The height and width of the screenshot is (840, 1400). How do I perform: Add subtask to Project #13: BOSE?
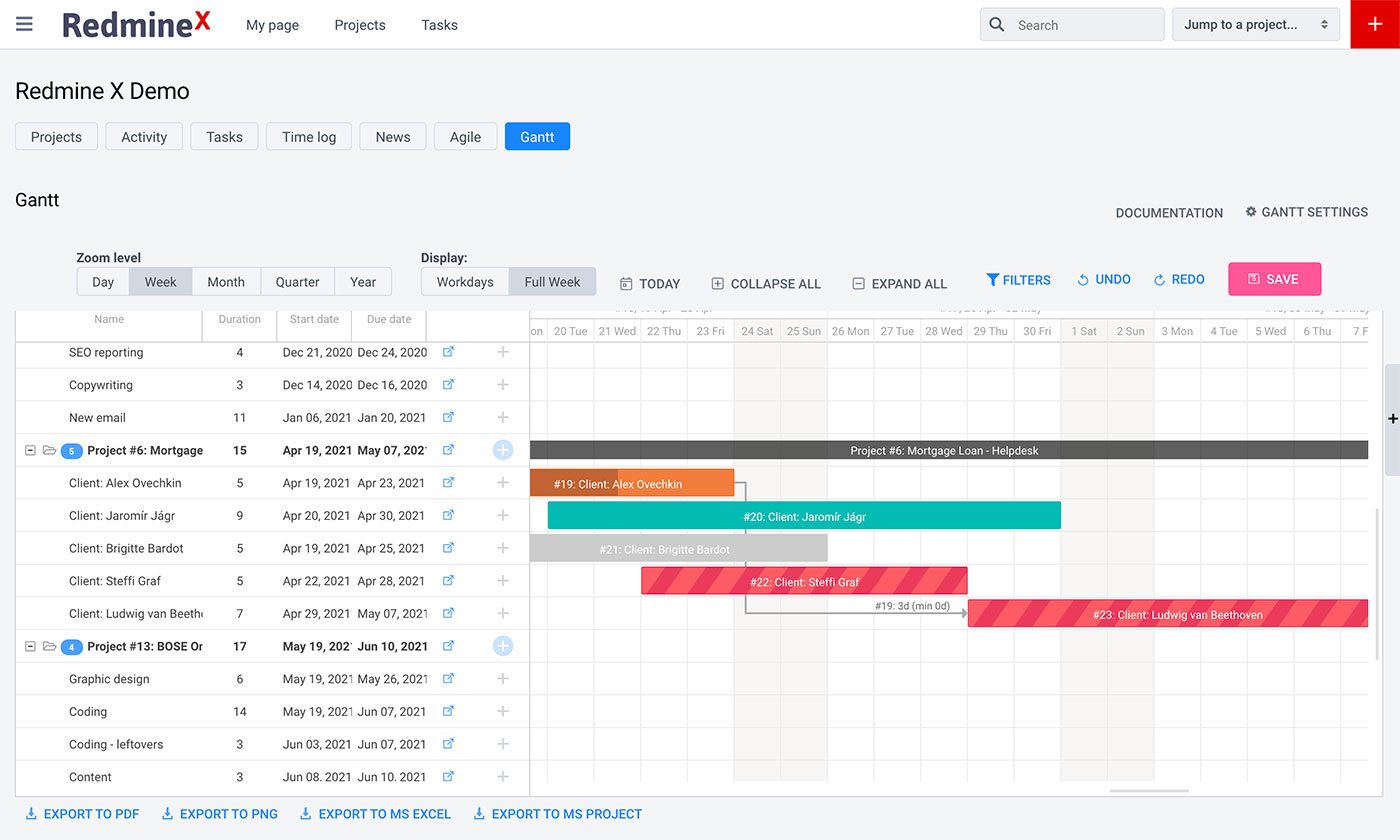503,646
